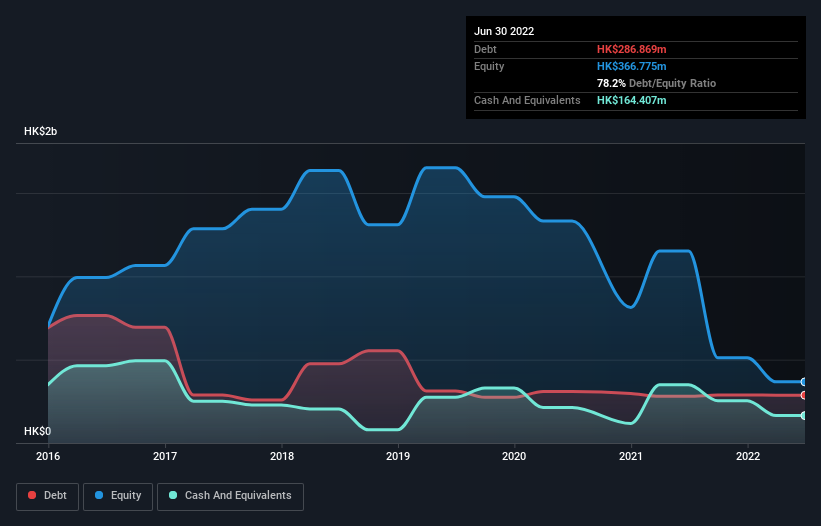
Task: Select the blue Equity endpoint marker
Action: [x=804, y=382]
